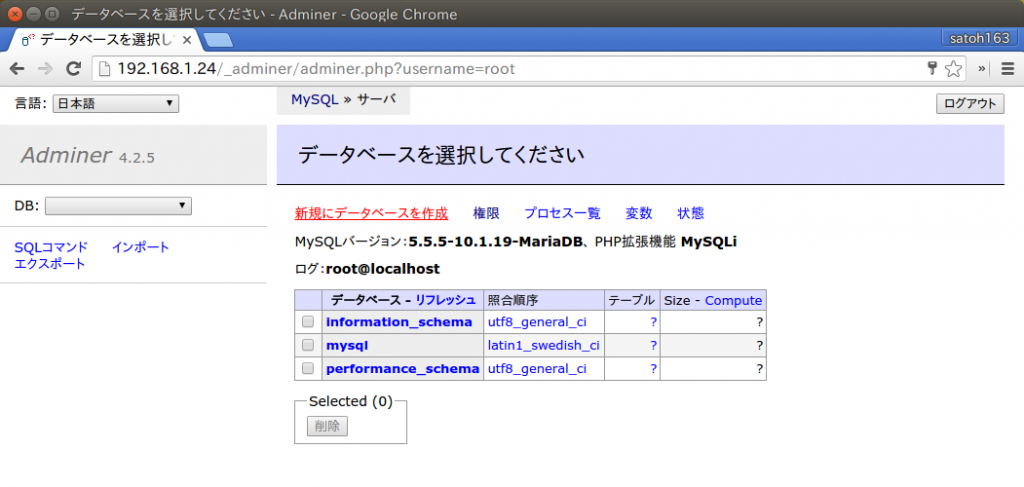Screen dimensions: 1024x487
Task: Click the root@localhost login text
Action: [383, 269]
